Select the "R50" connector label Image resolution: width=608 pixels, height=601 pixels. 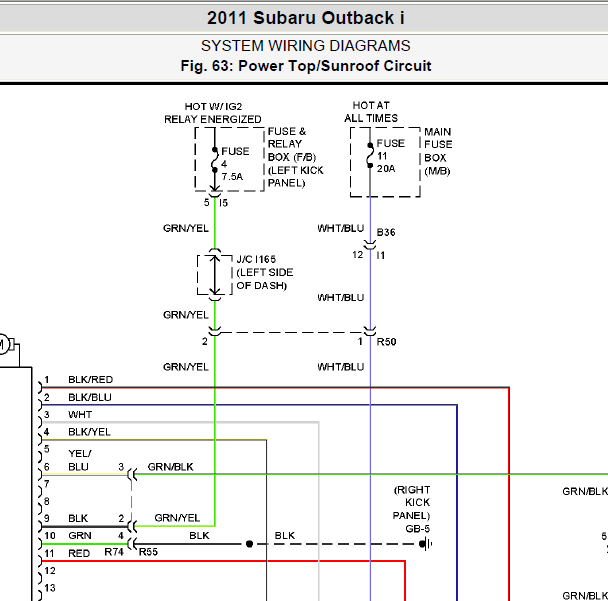click(x=387, y=342)
